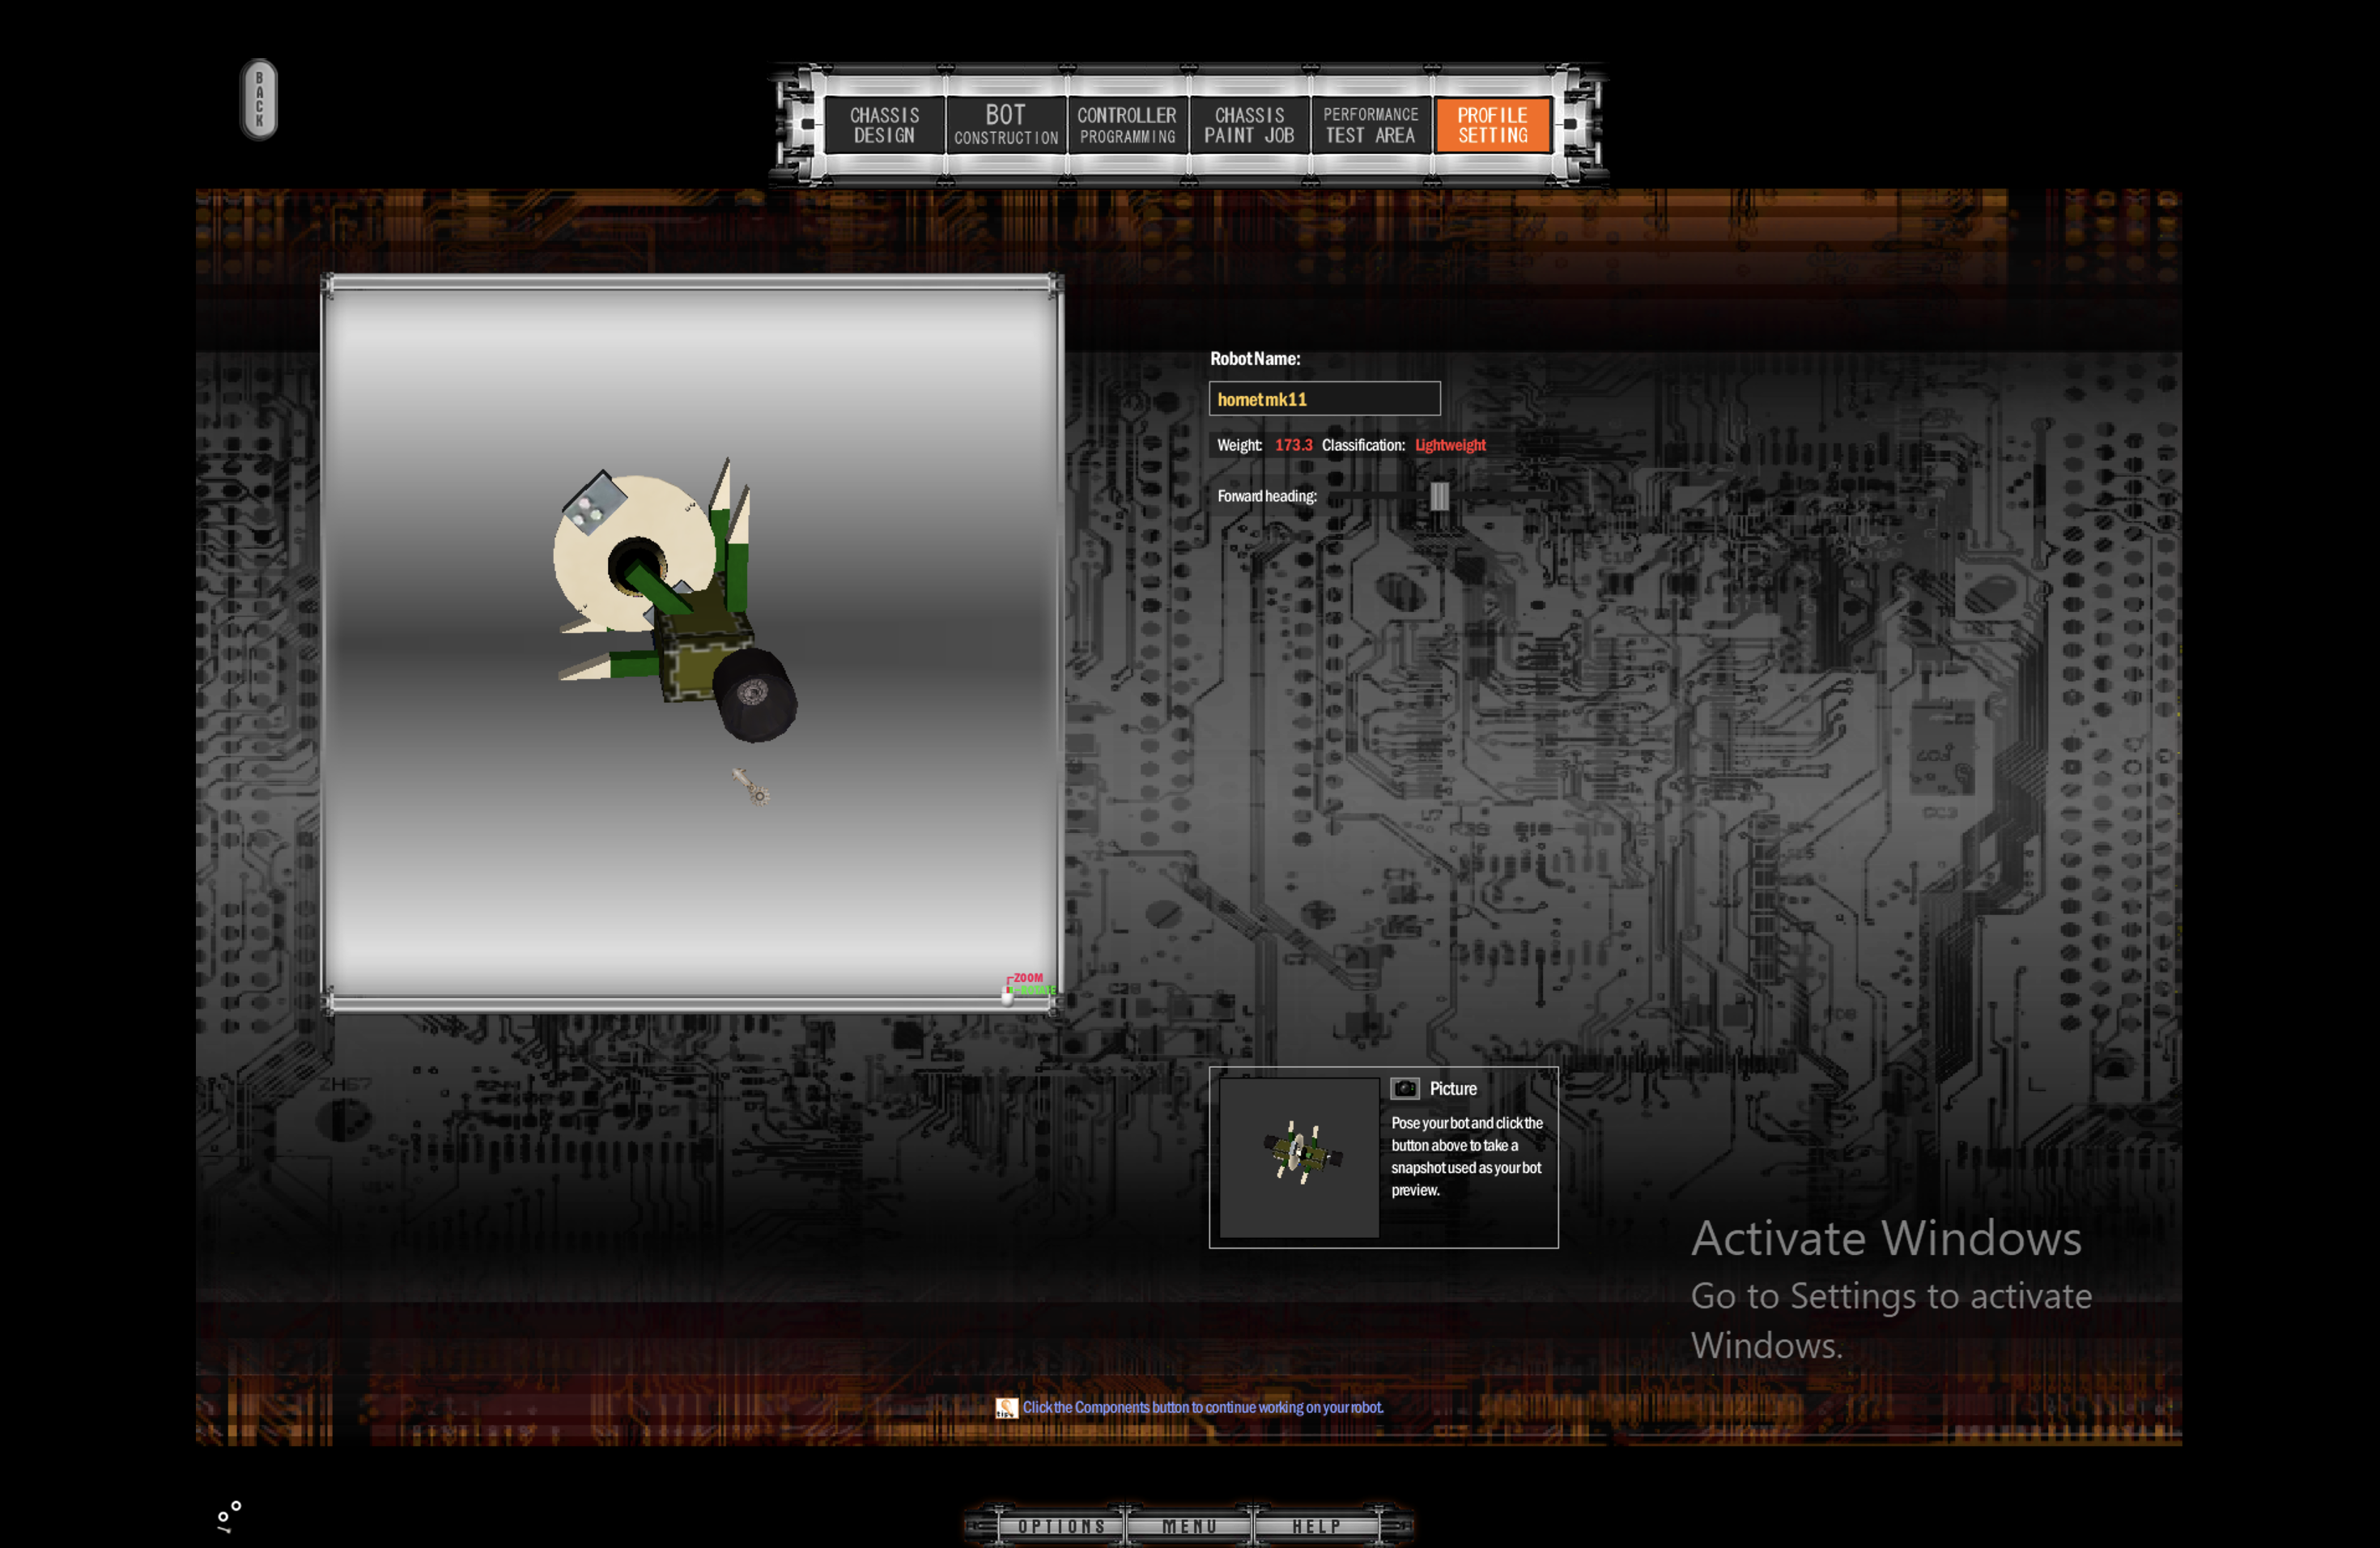This screenshot has height=1548, width=2380.
Task: Click the OPTIONS menu button
Action: (x=1060, y=1527)
